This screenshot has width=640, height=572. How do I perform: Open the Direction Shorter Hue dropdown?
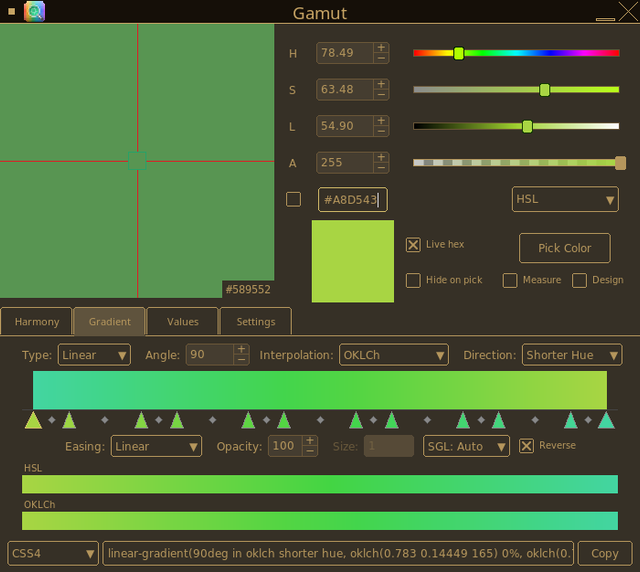pos(572,355)
